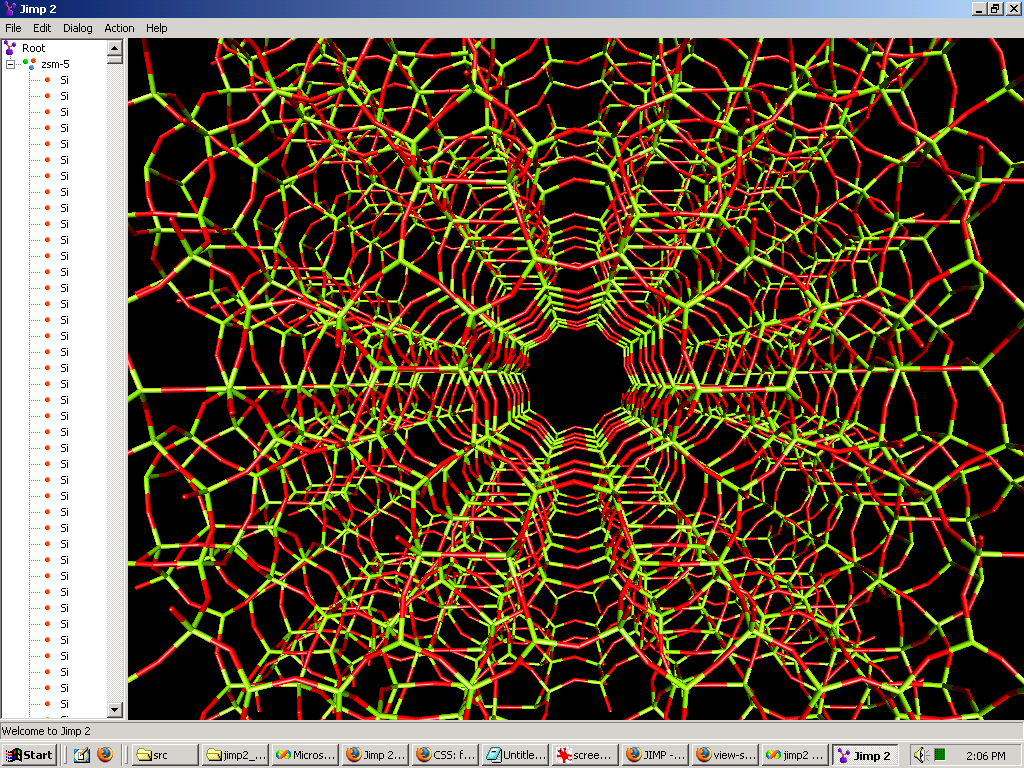Click the volume speaker tray icon
Viewport: 1024px width, 768px height.
[921, 755]
